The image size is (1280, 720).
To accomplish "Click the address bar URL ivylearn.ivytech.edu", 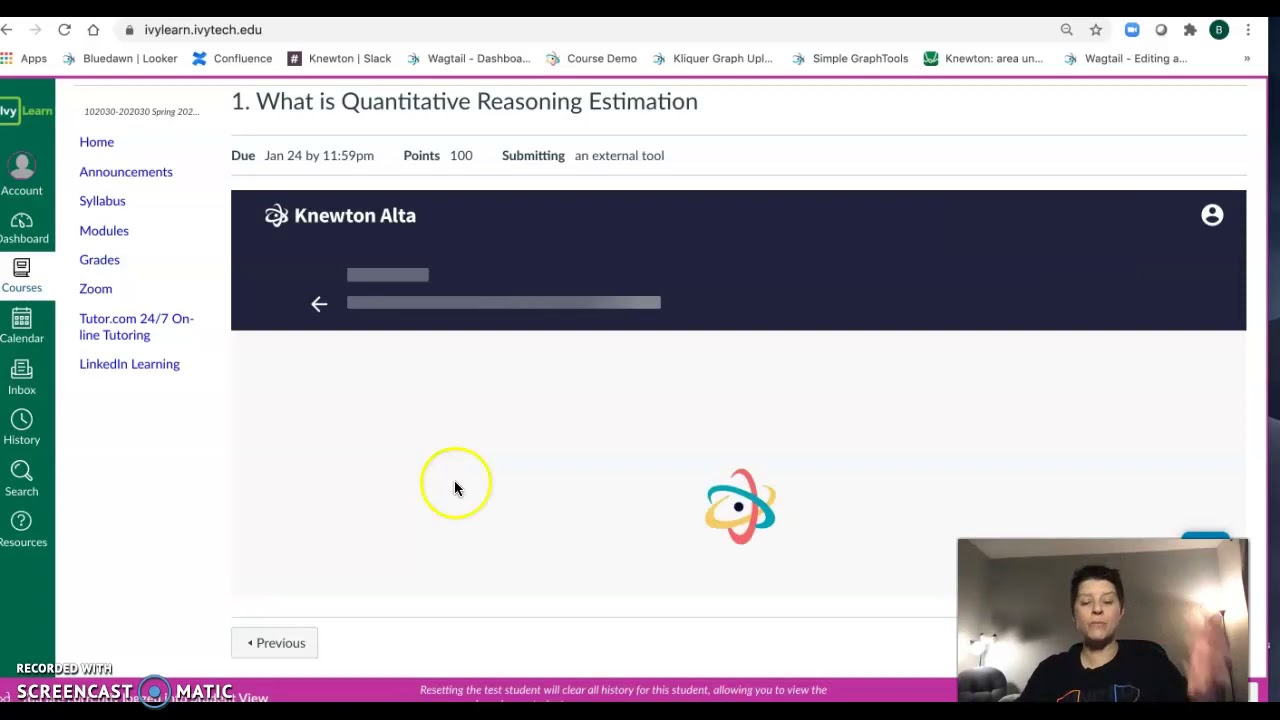I will coord(203,30).
